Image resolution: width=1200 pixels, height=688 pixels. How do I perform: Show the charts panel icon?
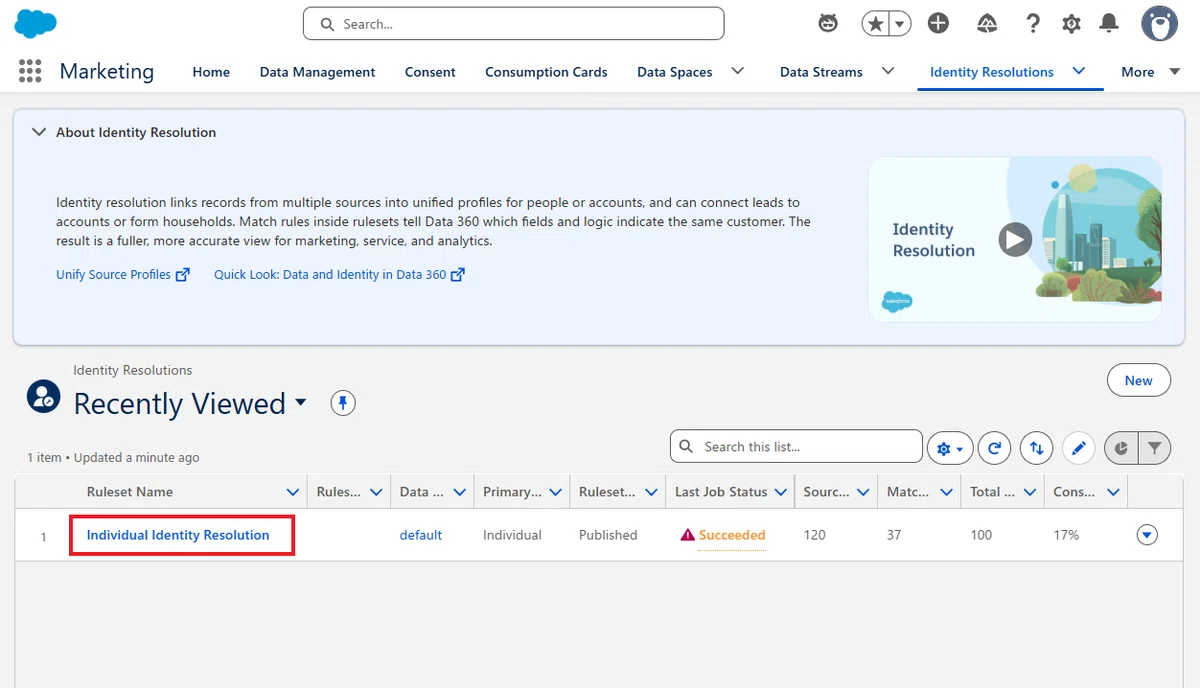point(1121,449)
